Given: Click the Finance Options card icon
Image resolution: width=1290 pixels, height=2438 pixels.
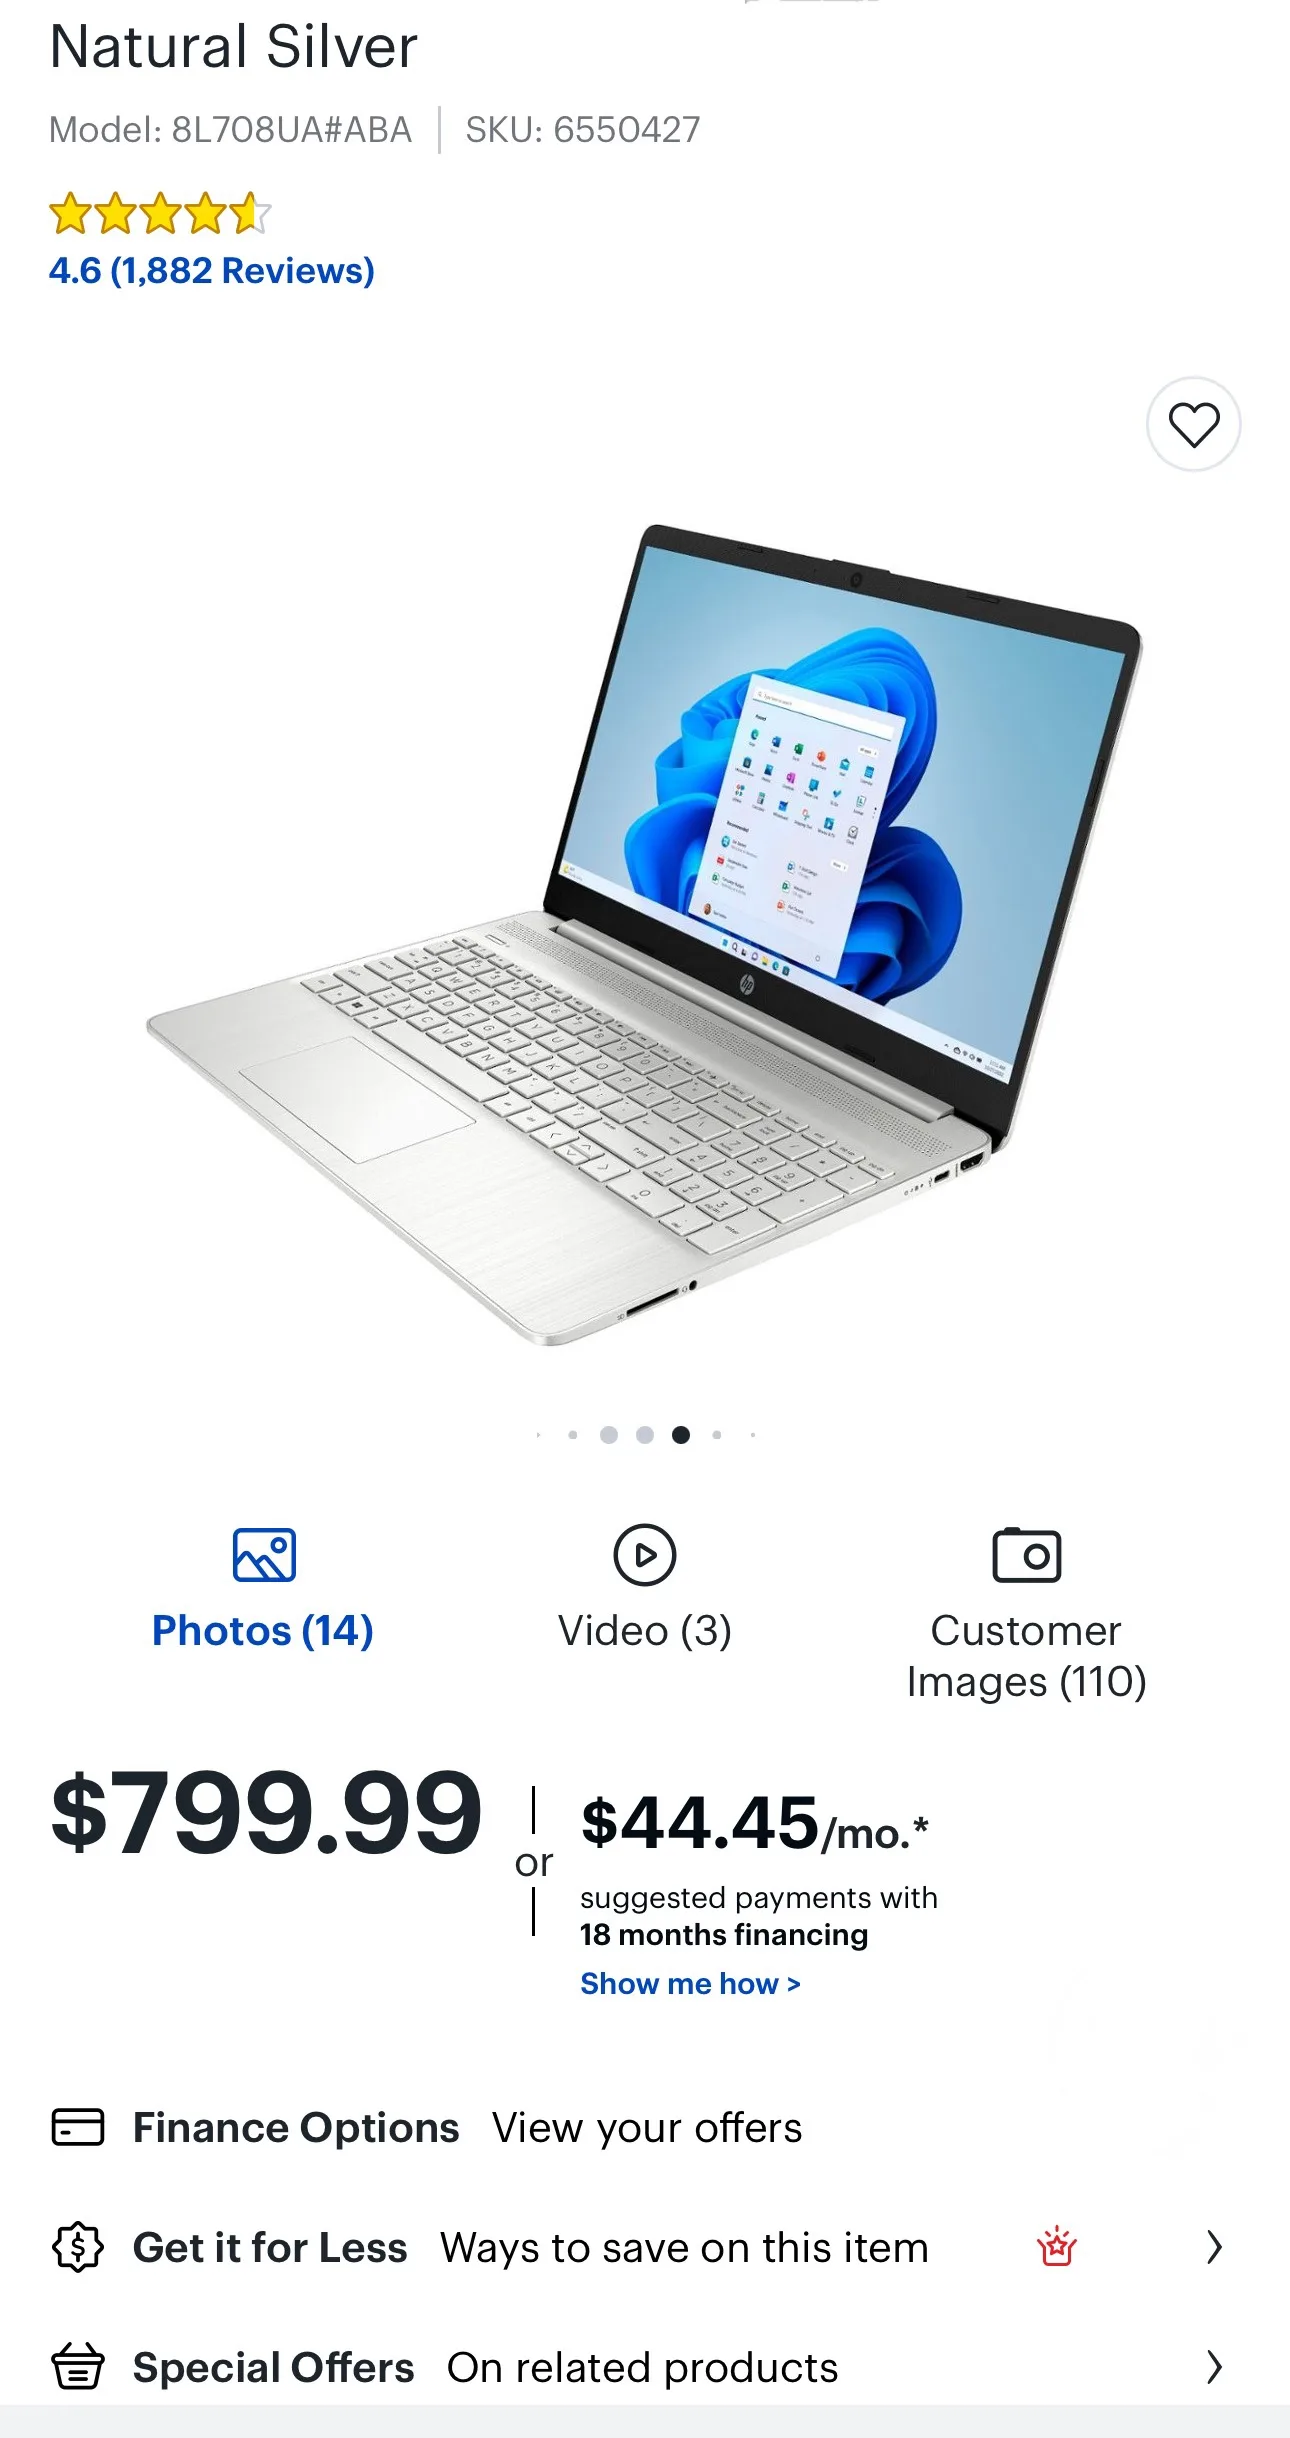Looking at the screenshot, I should (x=78, y=2127).
